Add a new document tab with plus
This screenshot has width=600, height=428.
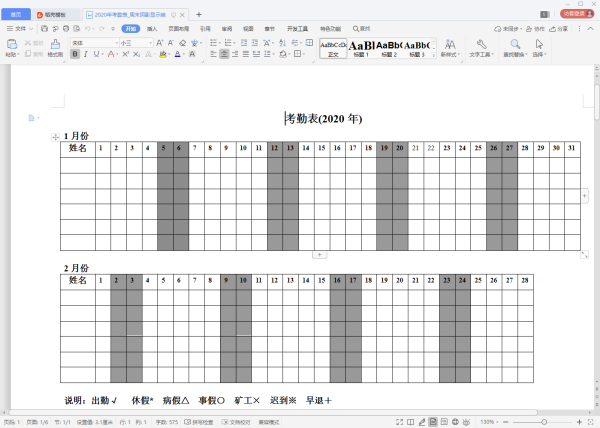click(199, 15)
